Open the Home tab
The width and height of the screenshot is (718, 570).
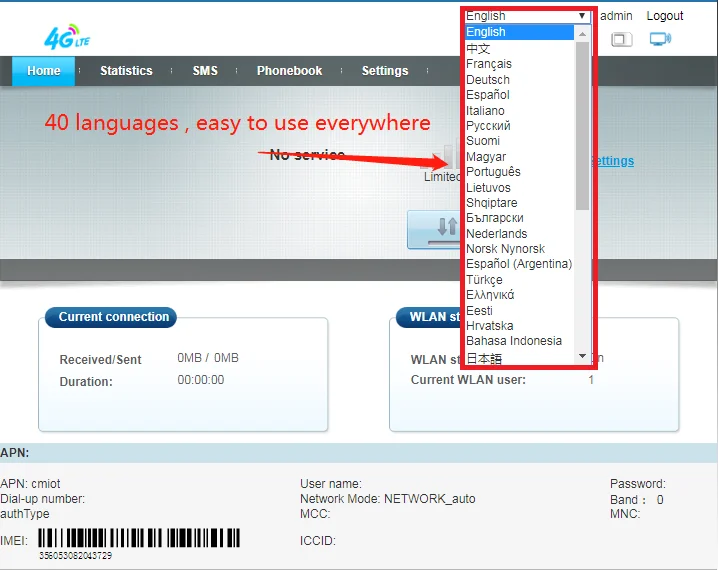click(x=44, y=71)
